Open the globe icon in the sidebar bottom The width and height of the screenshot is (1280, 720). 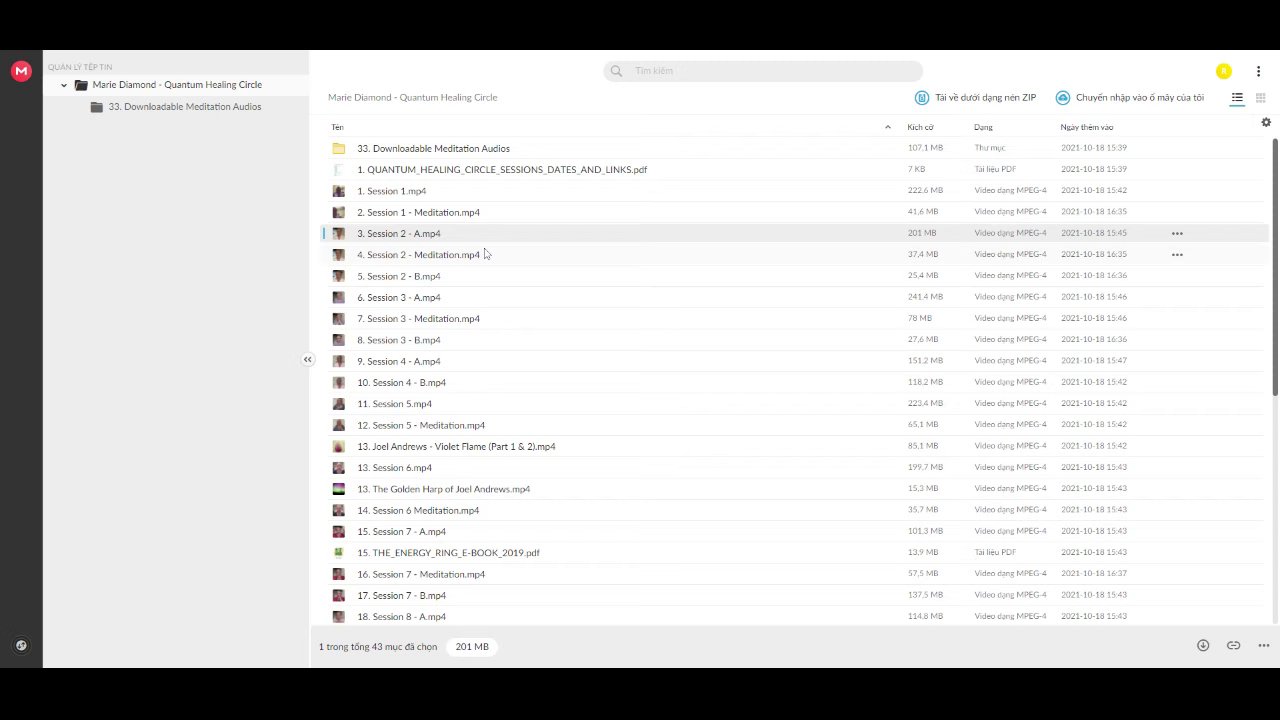(x=21, y=646)
